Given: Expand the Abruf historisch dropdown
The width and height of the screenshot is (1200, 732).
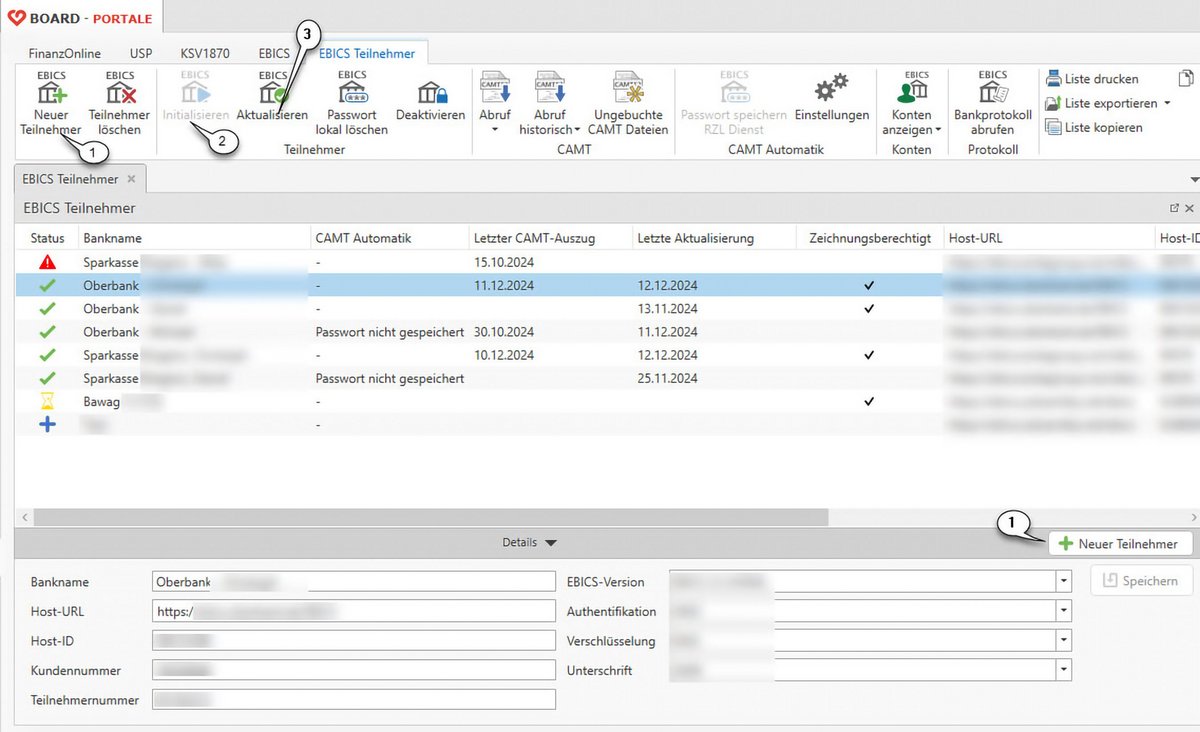Looking at the screenshot, I should pos(577,130).
